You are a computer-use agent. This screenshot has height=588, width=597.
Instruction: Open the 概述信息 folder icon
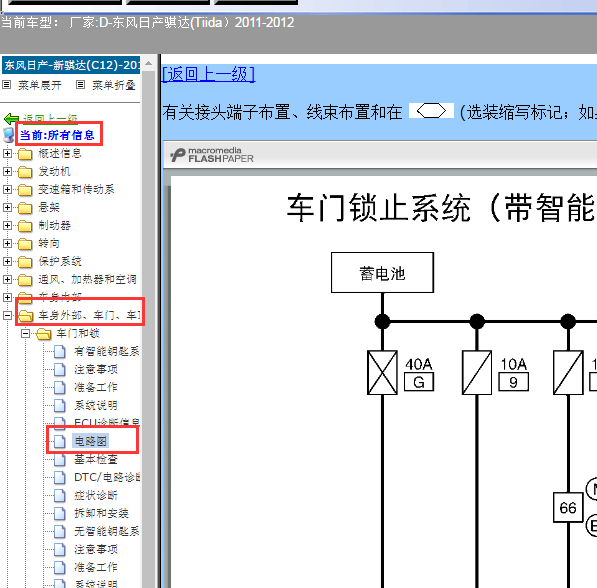tap(25, 154)
